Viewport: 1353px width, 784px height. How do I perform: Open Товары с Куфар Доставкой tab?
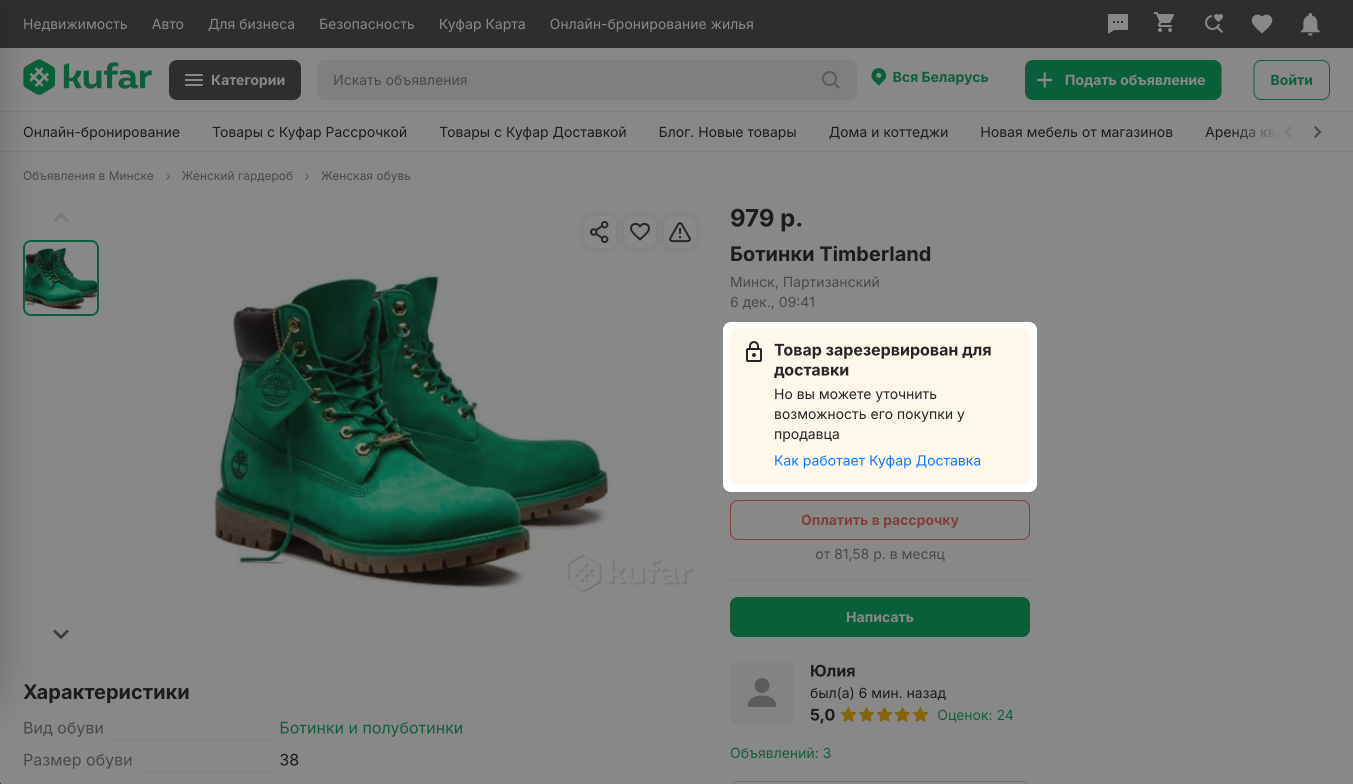tap(533, 132)
